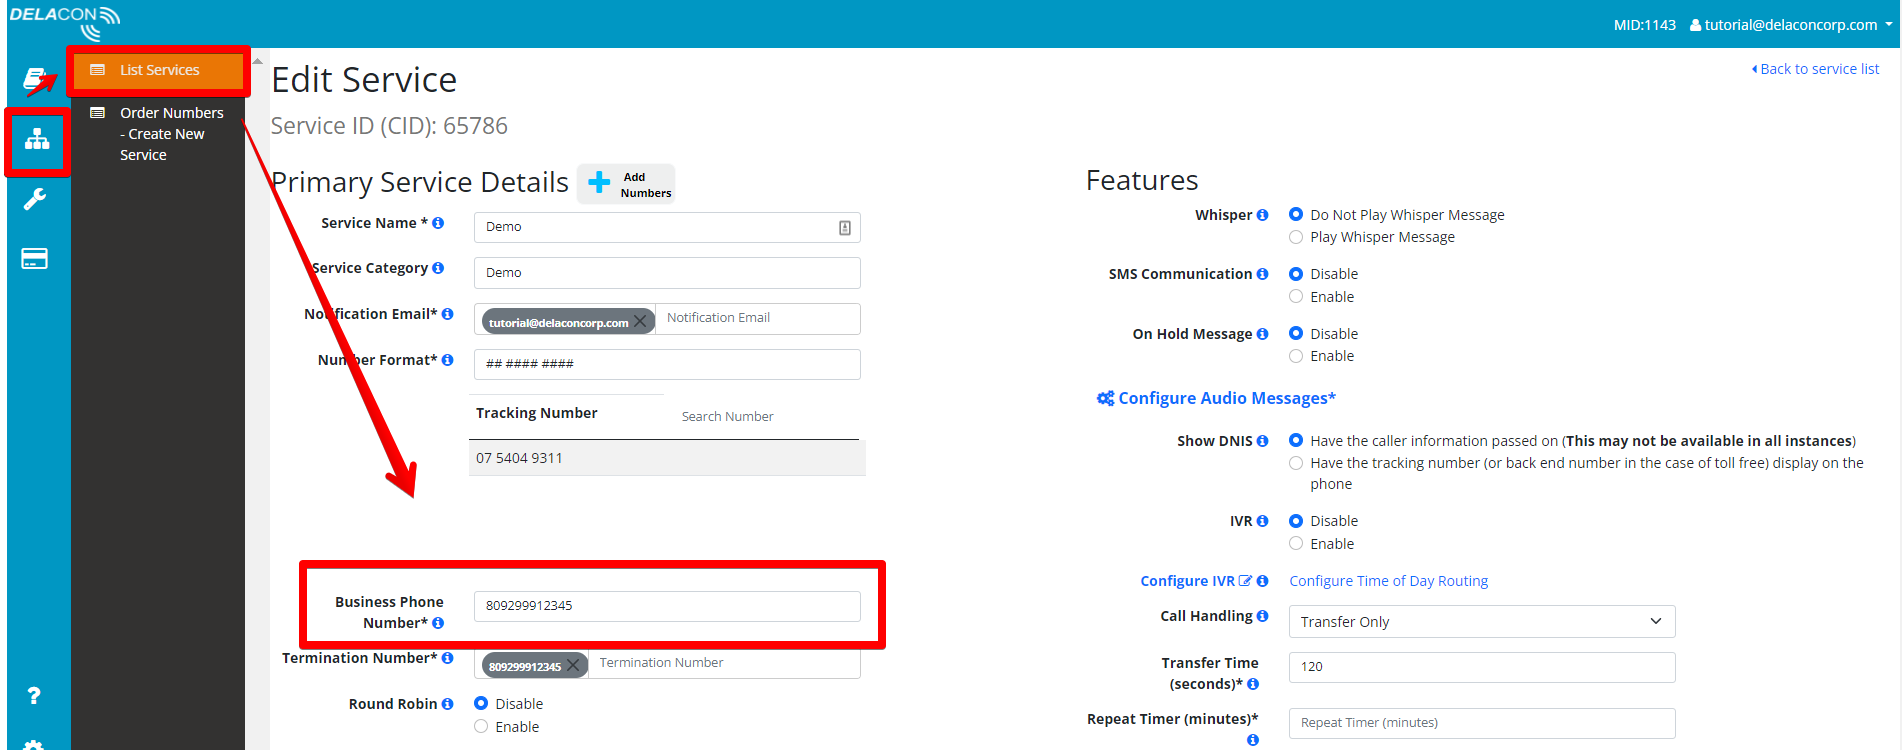Click the Transfer Time seconds field
The image size is (1902, 750).
point(1482,667)
